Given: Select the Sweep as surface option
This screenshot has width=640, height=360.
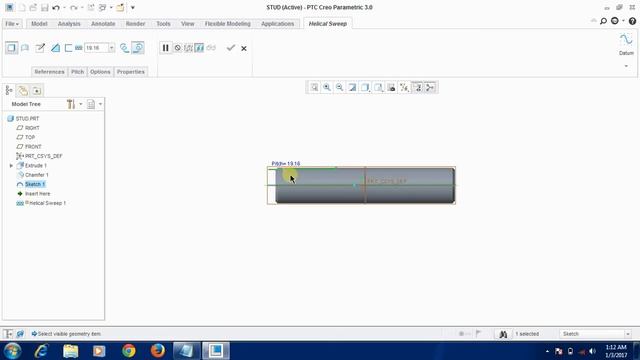Looking at the screenshot, I should tap(25, 48).
